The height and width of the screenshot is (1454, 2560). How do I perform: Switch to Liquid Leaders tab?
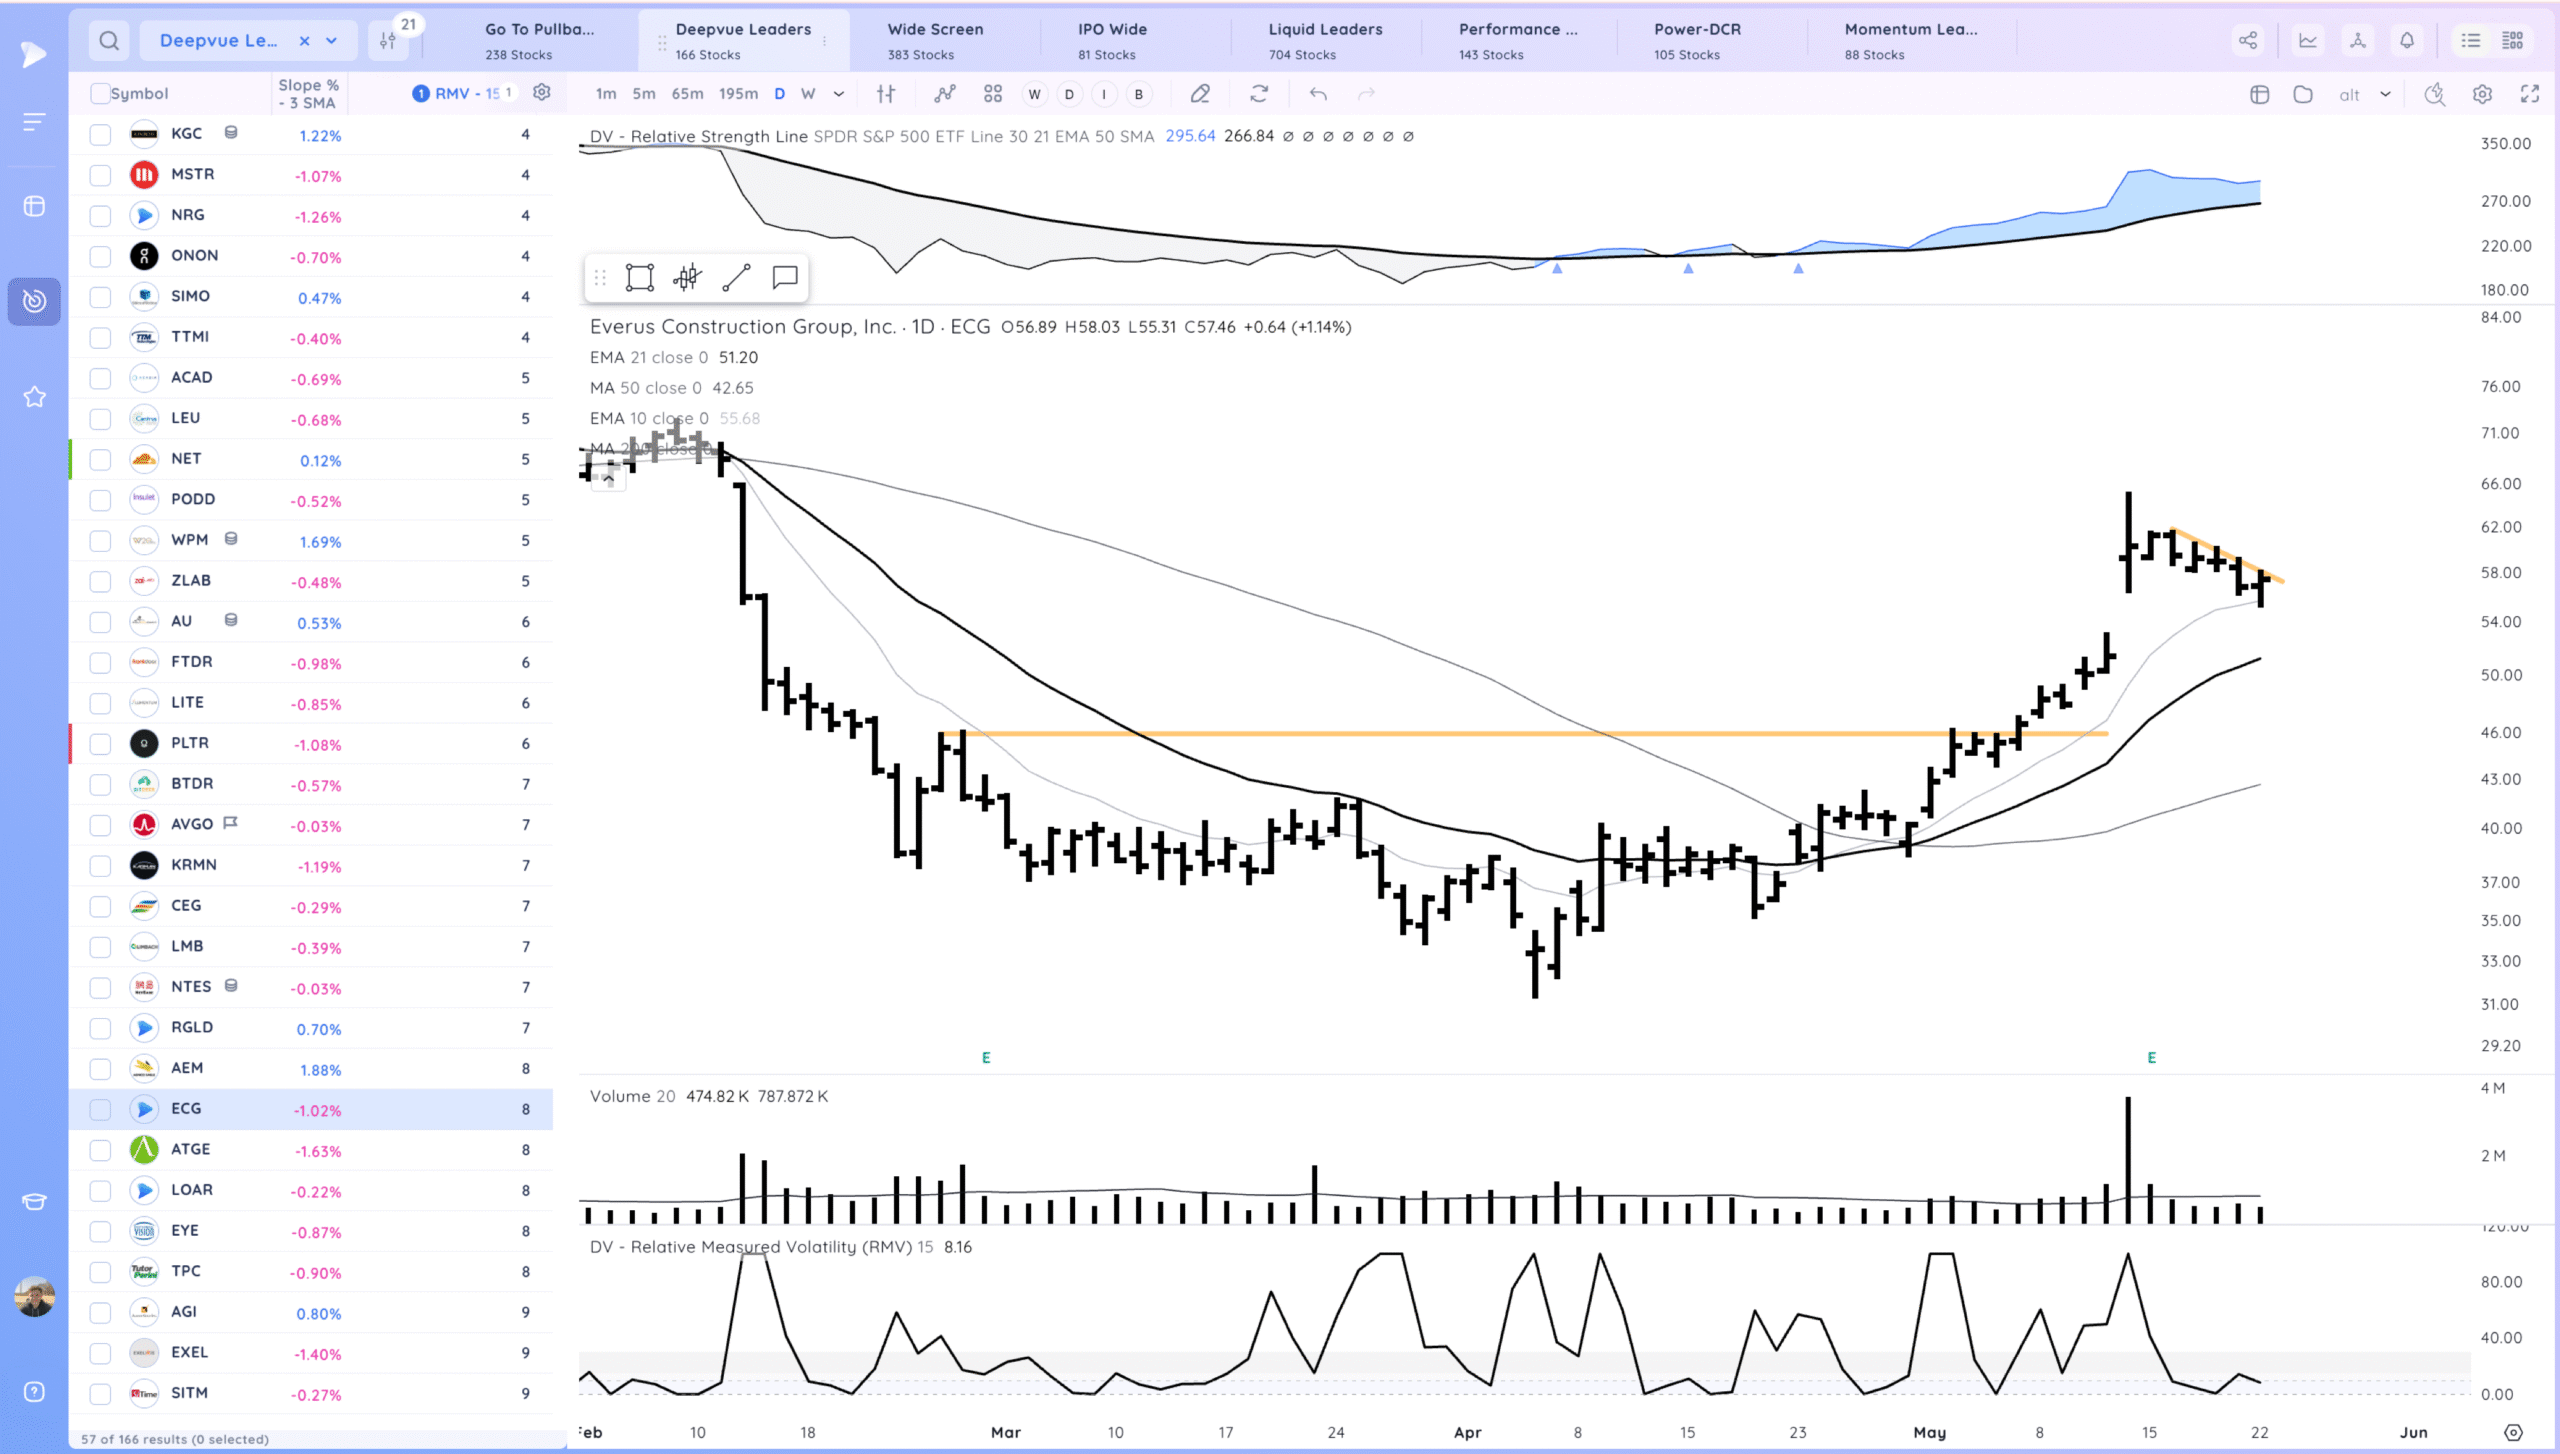(x=1325, y=41)
